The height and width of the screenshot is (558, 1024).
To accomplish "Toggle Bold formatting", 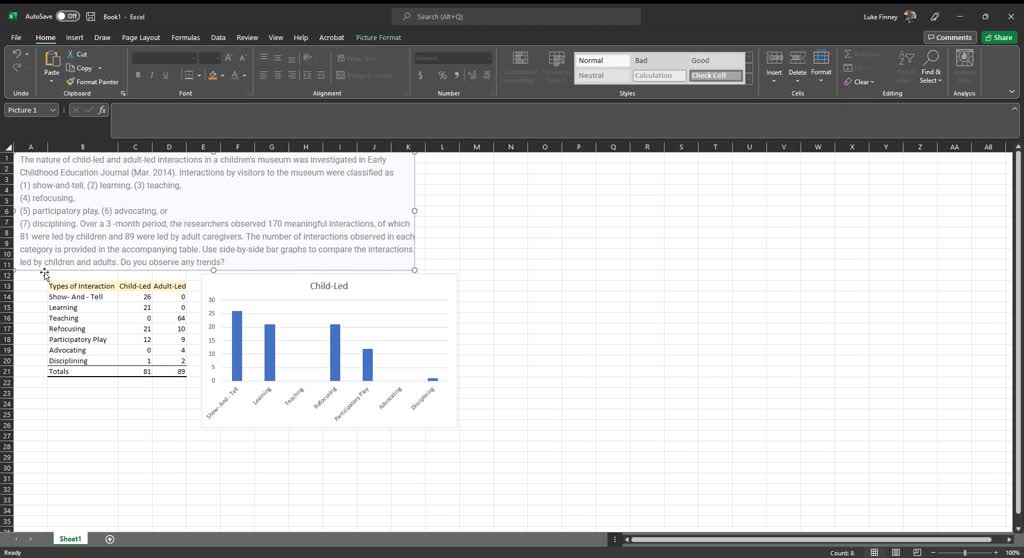I will click(x=138, y=75).
